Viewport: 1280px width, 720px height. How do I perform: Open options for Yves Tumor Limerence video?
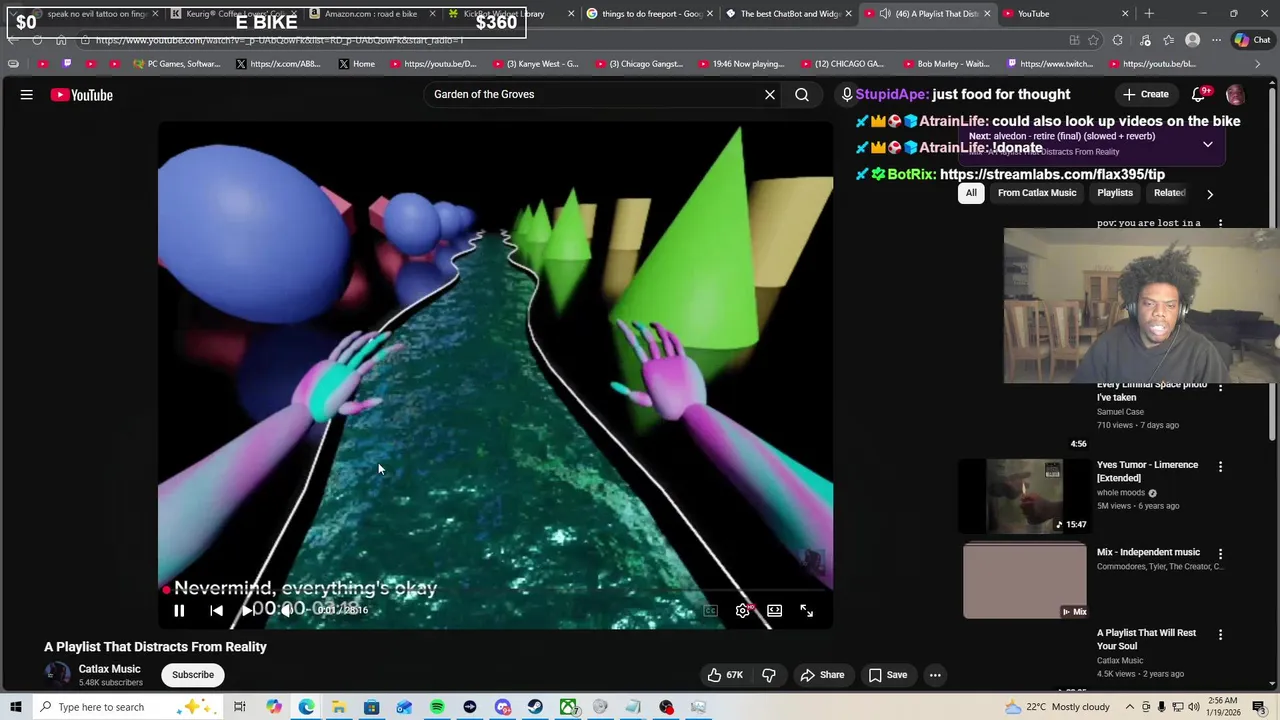(1220, 466)
